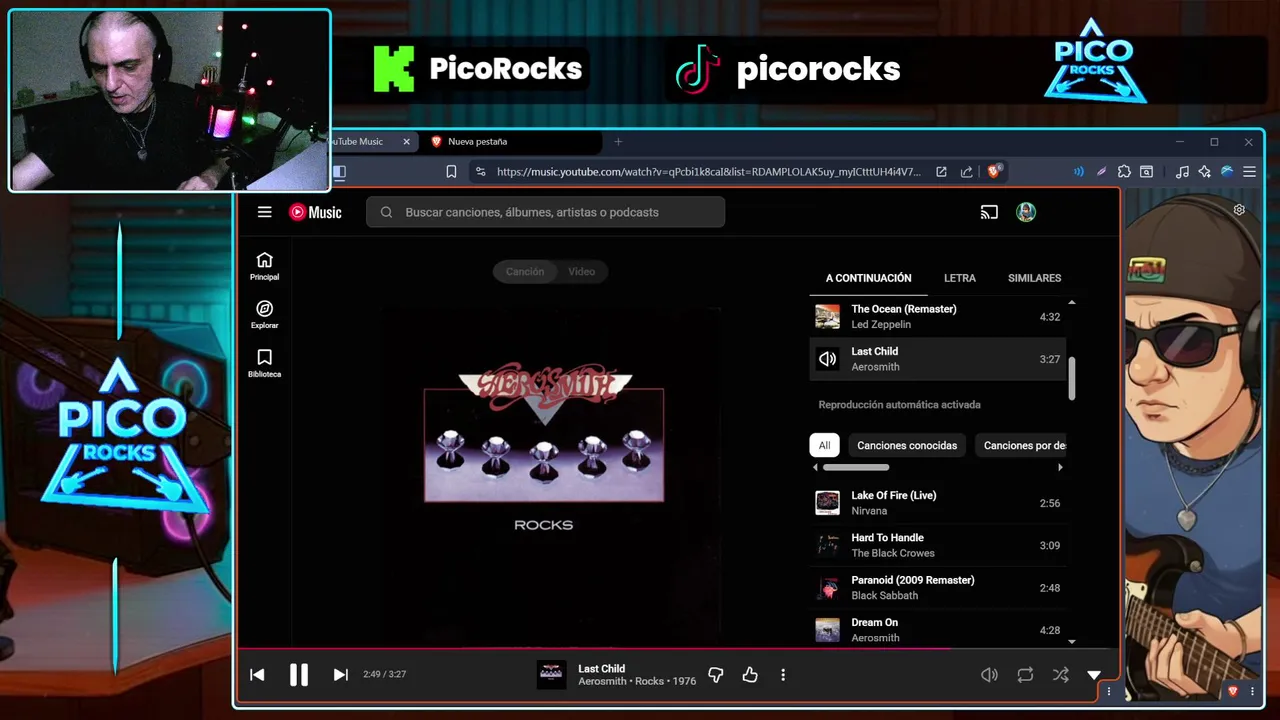
Task: Open the Cast to device icon
Action: pos(989,212)
